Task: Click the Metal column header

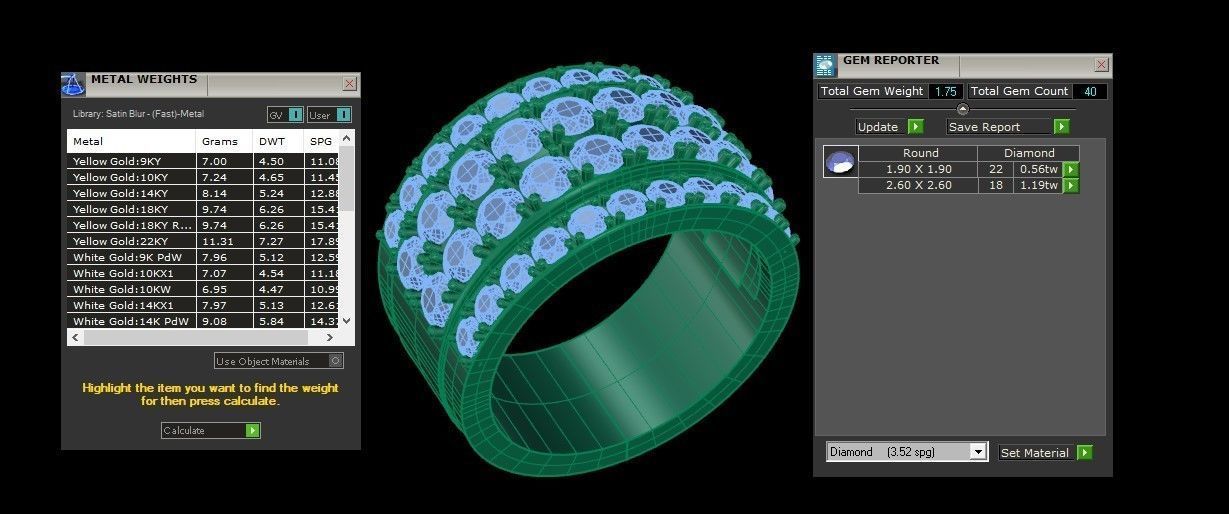Action: click(x=131, y=141)
